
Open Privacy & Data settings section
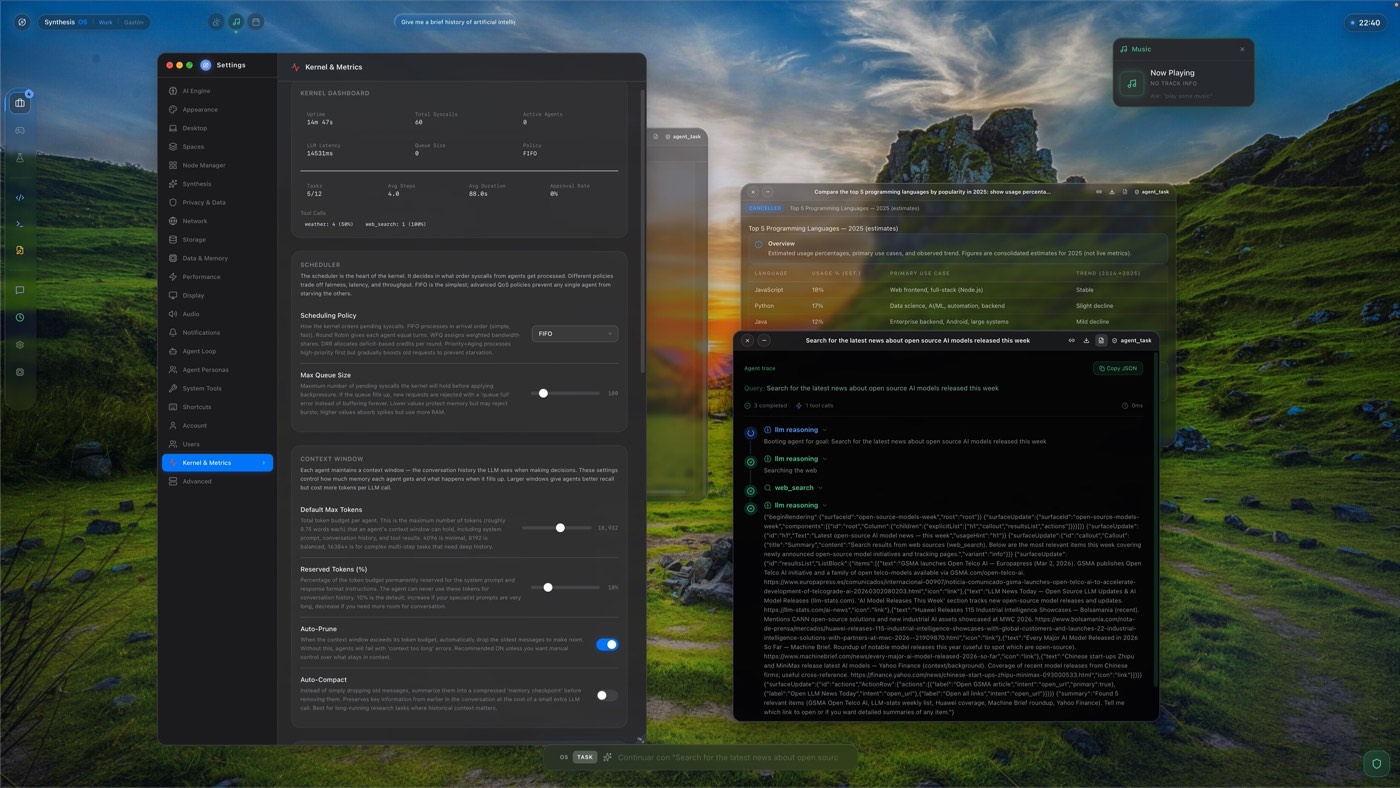coord(217,202)
